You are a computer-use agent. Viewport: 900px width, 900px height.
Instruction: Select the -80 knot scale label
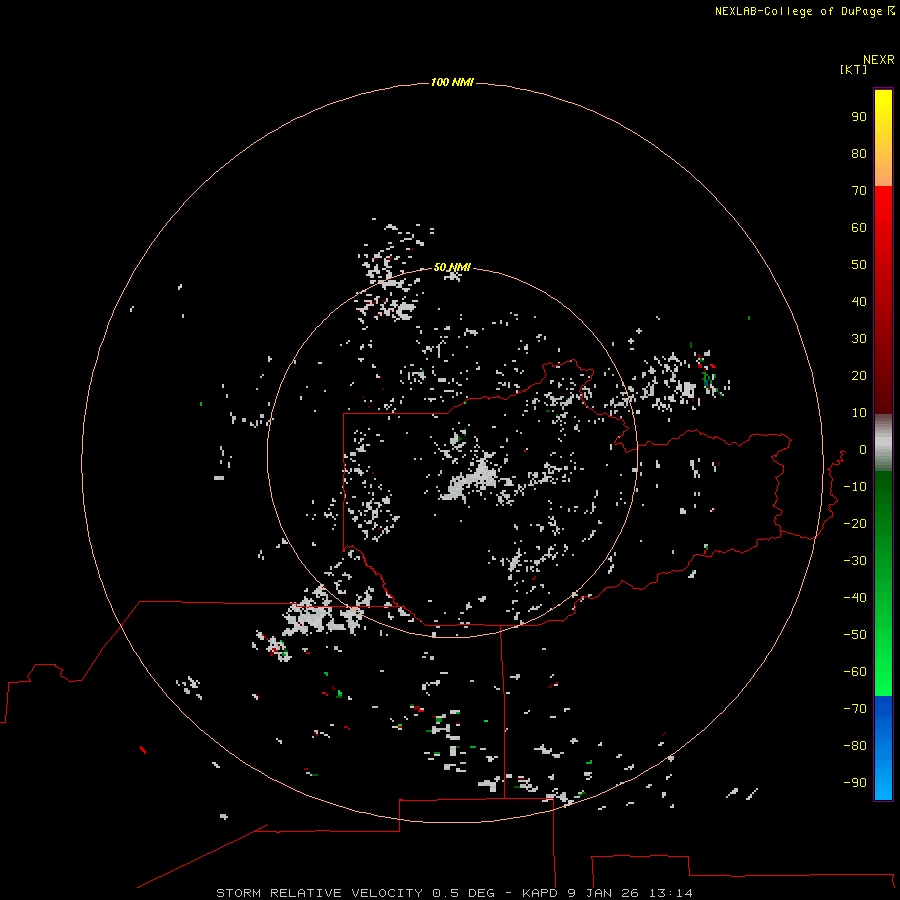[855, 746]
